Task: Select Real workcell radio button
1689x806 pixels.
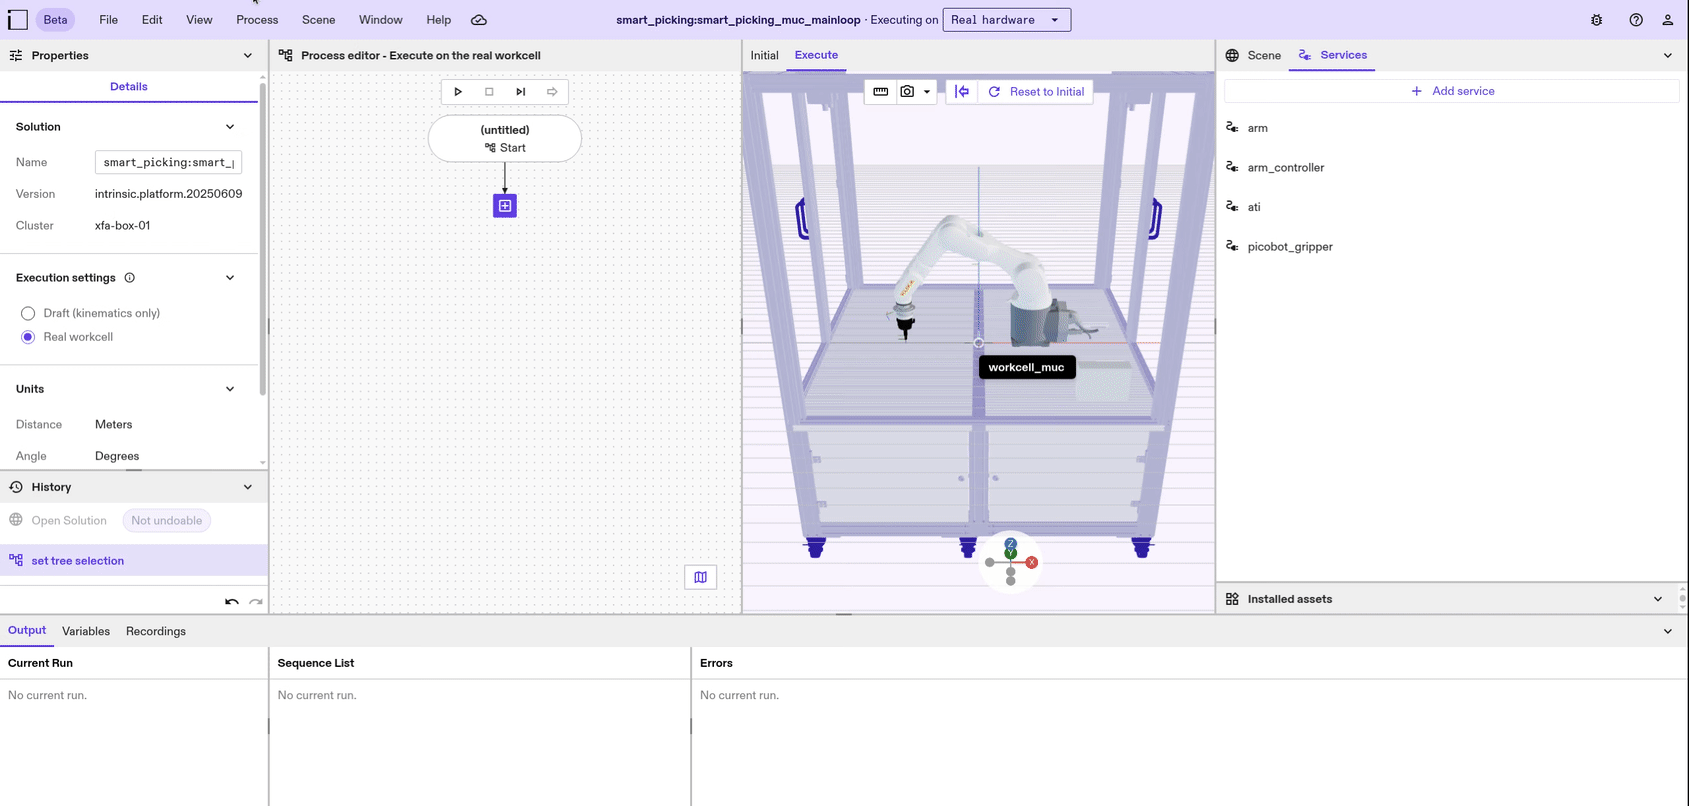Action: [28, 337]
